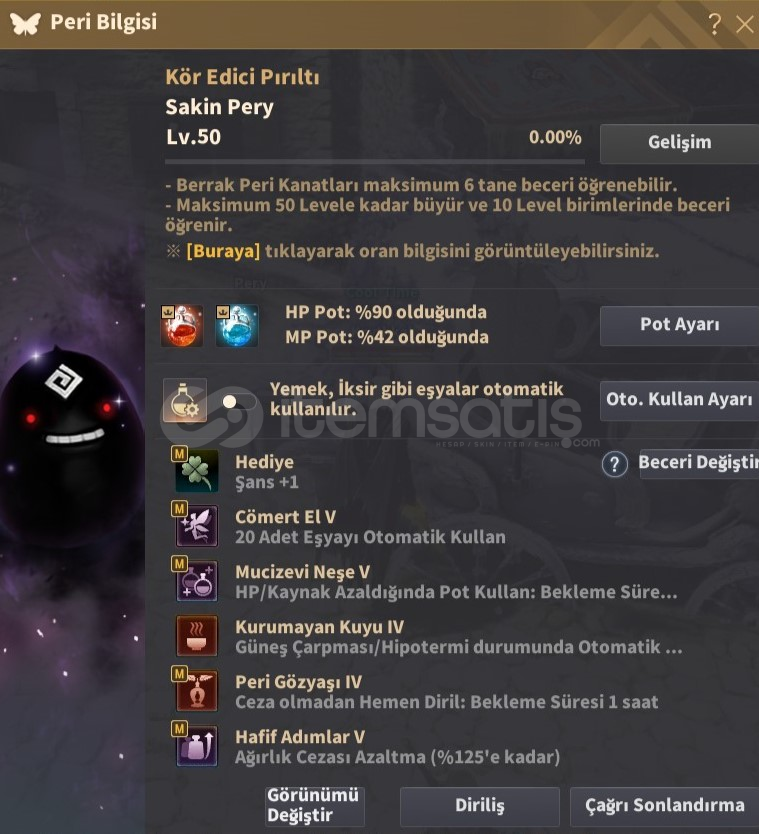Image resolution: width=759 pixels, height=834 pixels.
Task: Click the HP potion icon
Action: pyautogui.click(x=182, y=326)
